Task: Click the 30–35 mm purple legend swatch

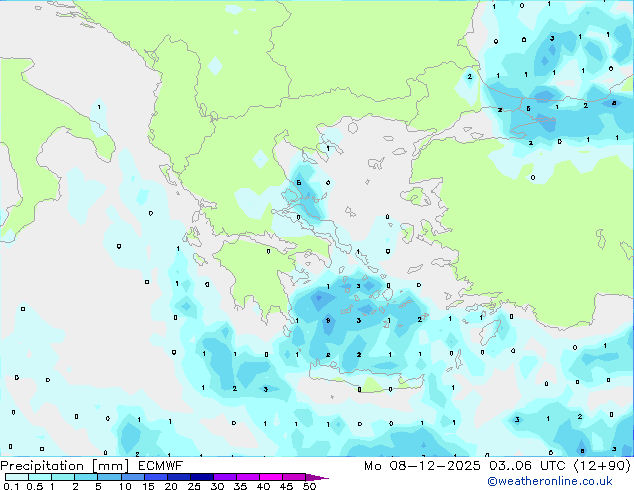Action: [225, 477]
